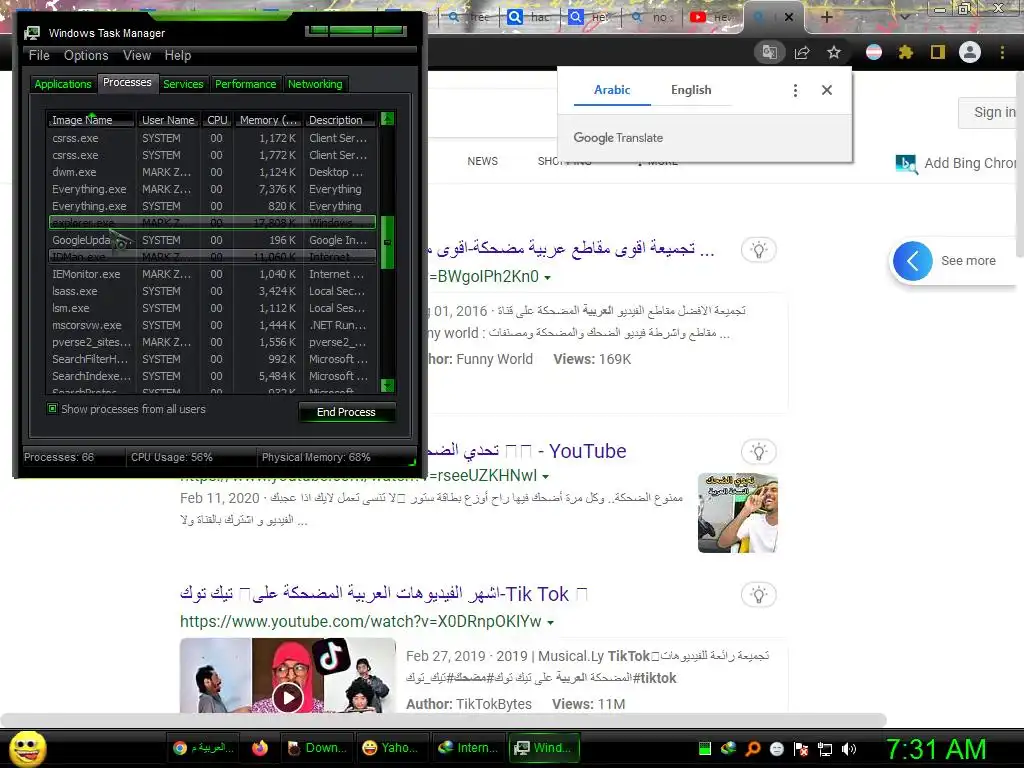Open the Chrome three-dot menu
The width and height of the screenshot is (1024, 768).
1002,52
